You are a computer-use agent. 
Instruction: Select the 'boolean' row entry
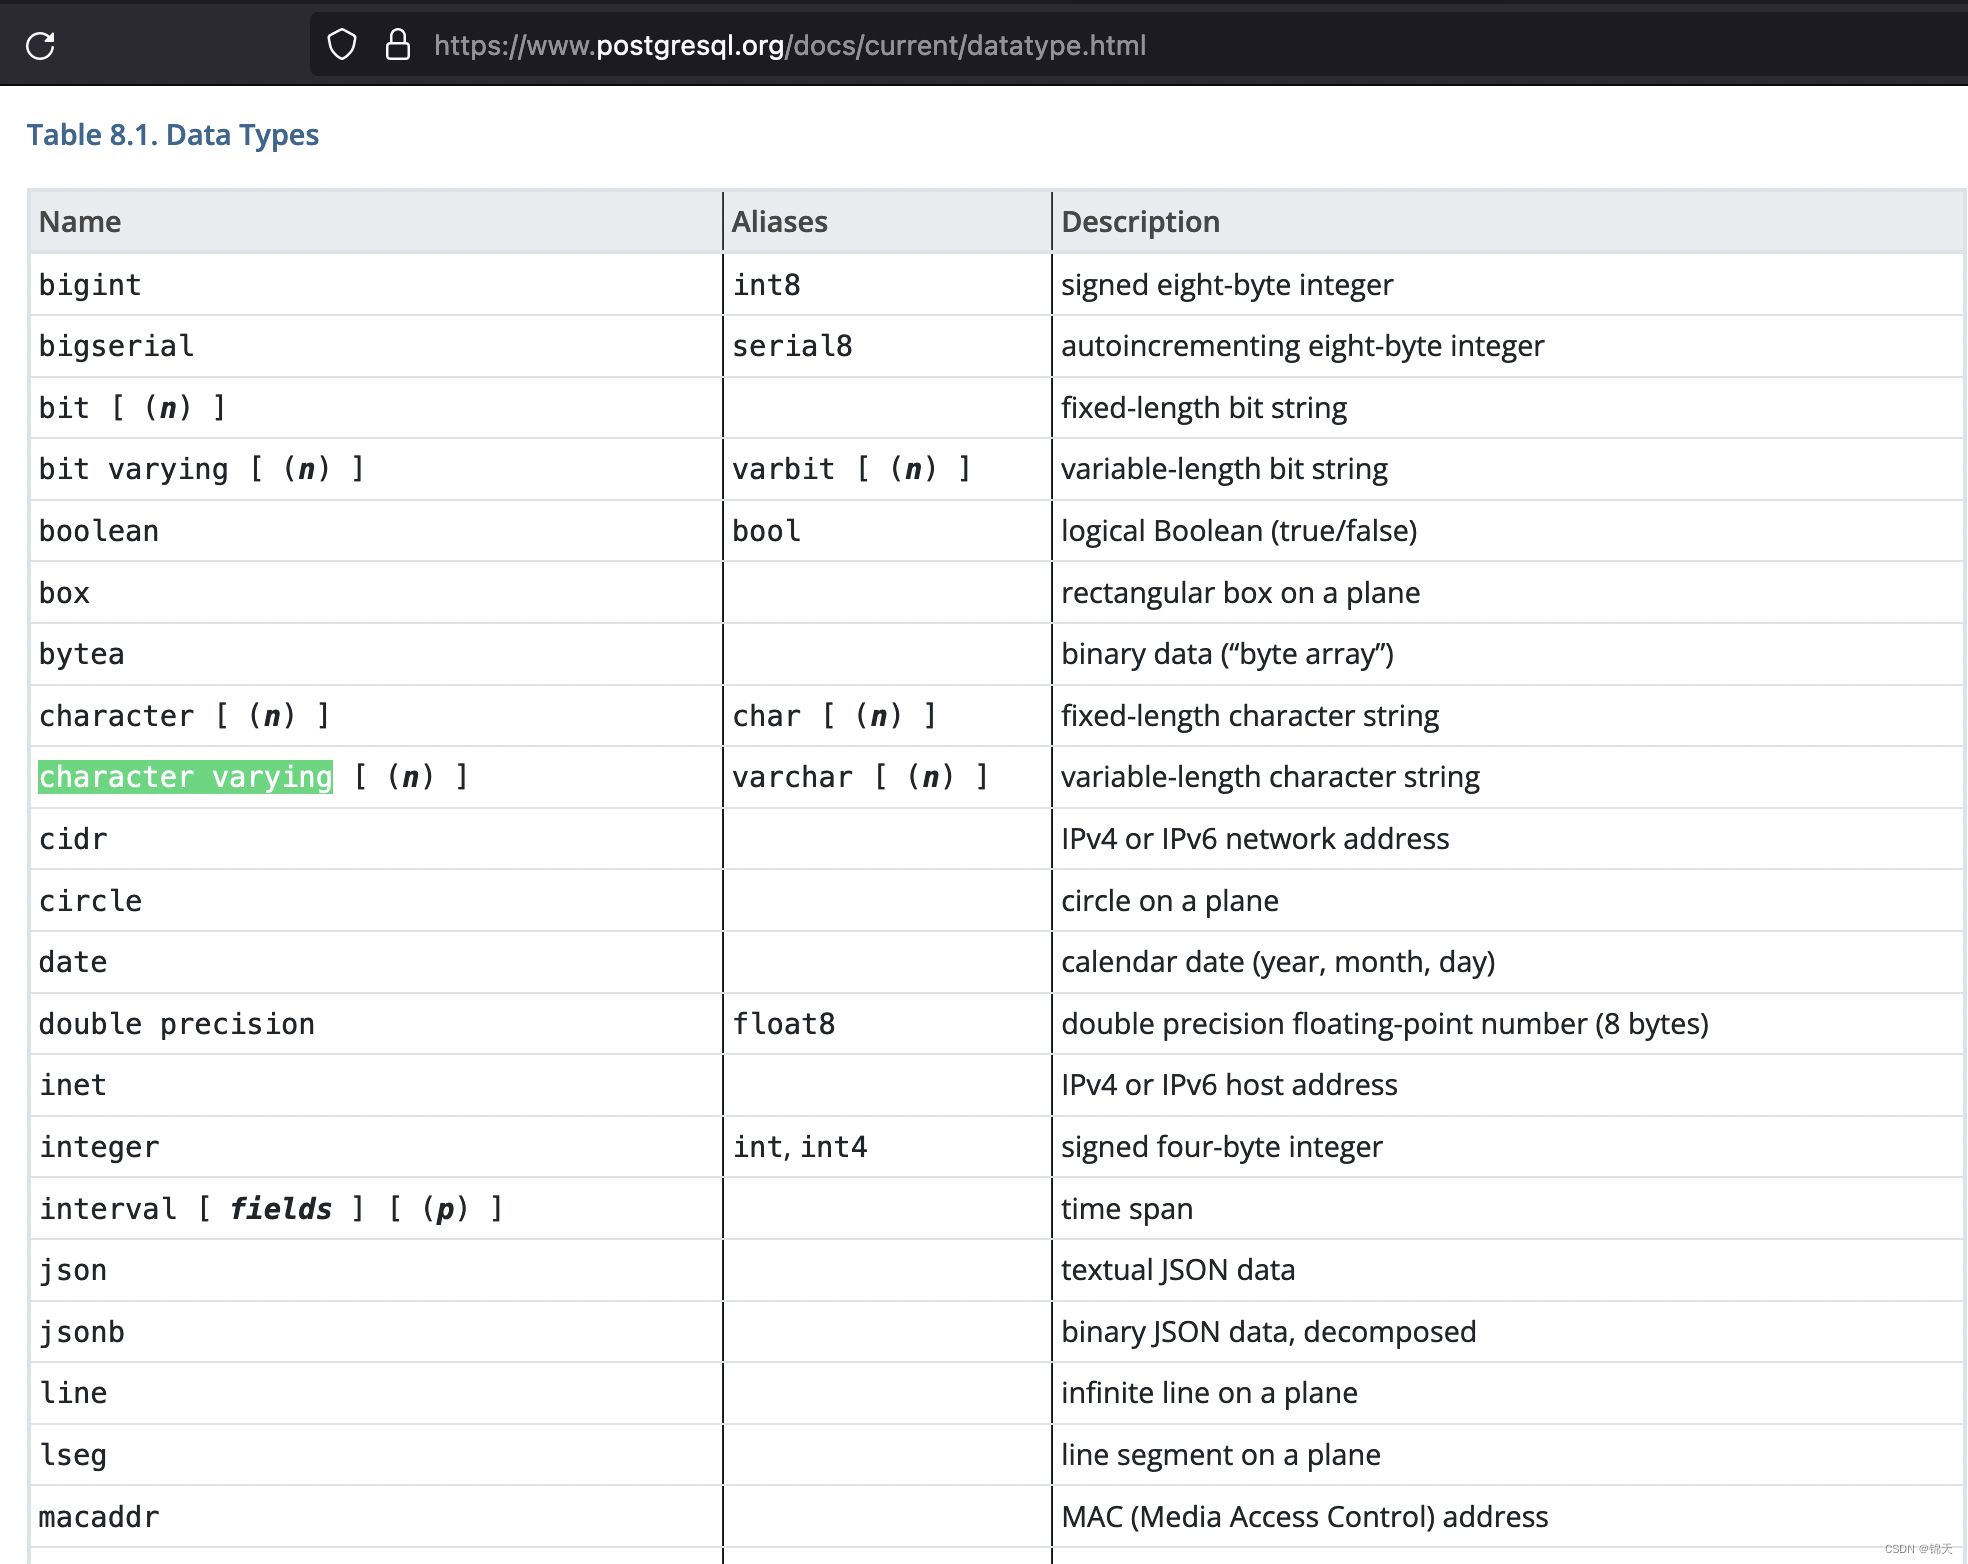point(98,530)
